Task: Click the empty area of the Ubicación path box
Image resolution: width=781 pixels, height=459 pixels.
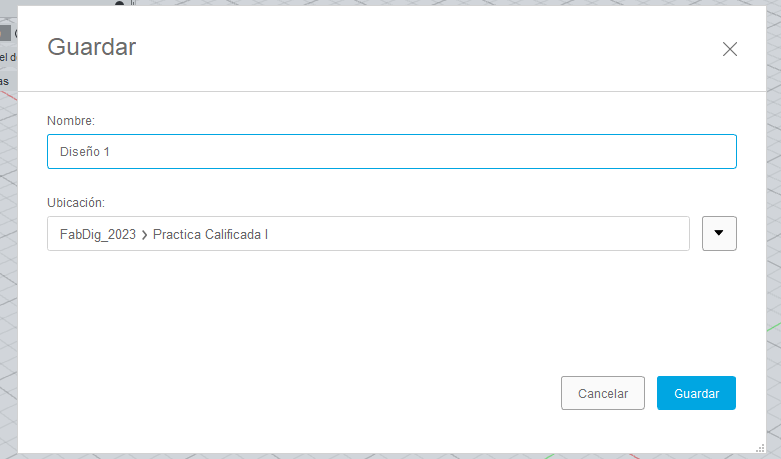Action: [x=478, y=233]
